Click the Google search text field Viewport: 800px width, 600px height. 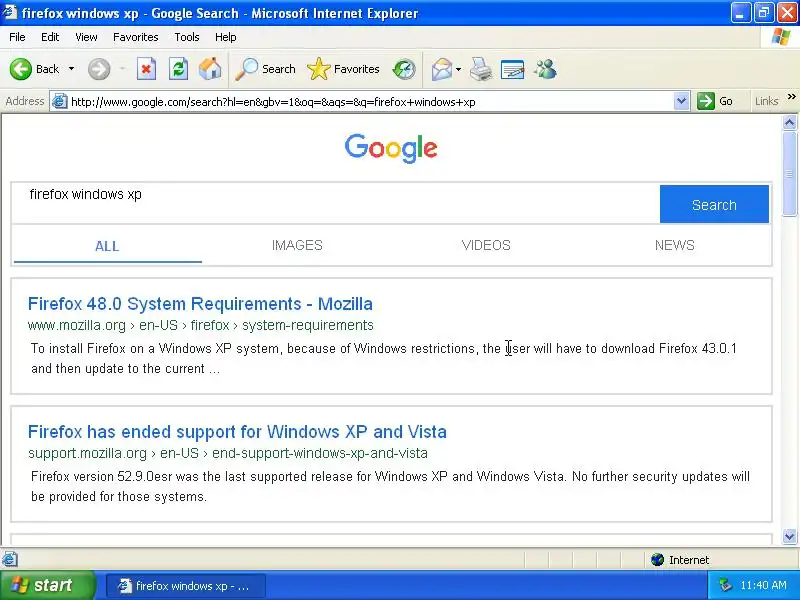click(x=335, y=204)
